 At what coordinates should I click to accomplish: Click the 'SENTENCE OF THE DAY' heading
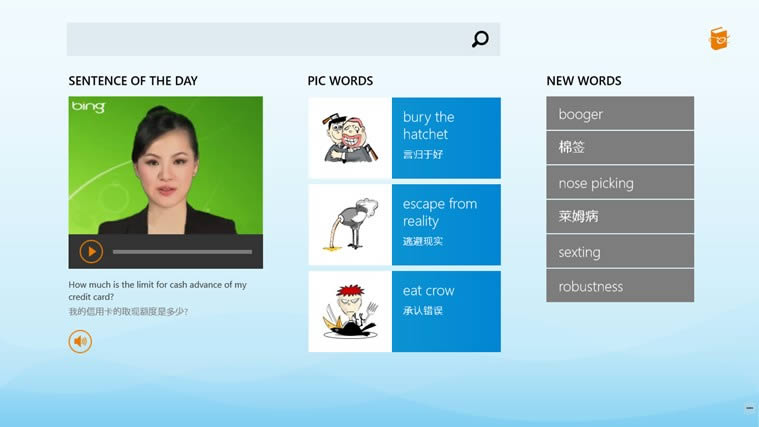[x=133, y=81]
